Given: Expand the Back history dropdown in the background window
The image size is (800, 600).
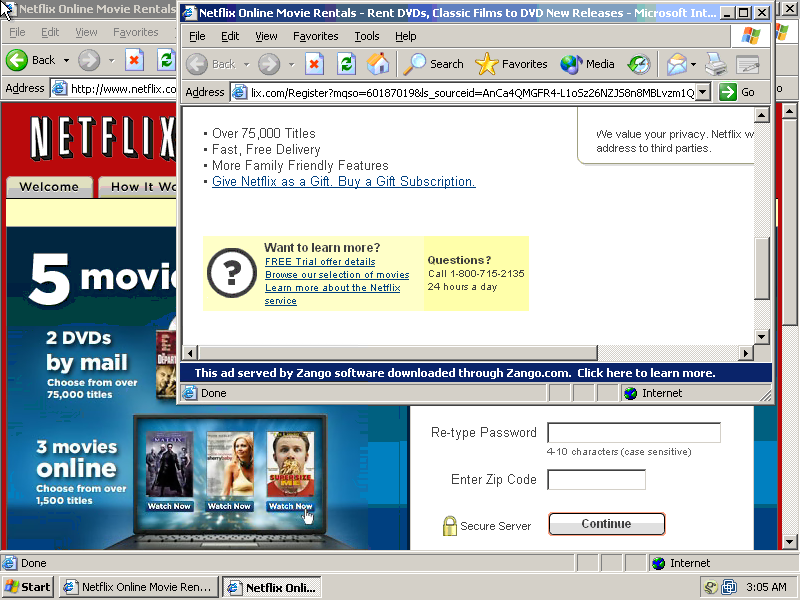Looking at the screenshot, I should [66, 60].
